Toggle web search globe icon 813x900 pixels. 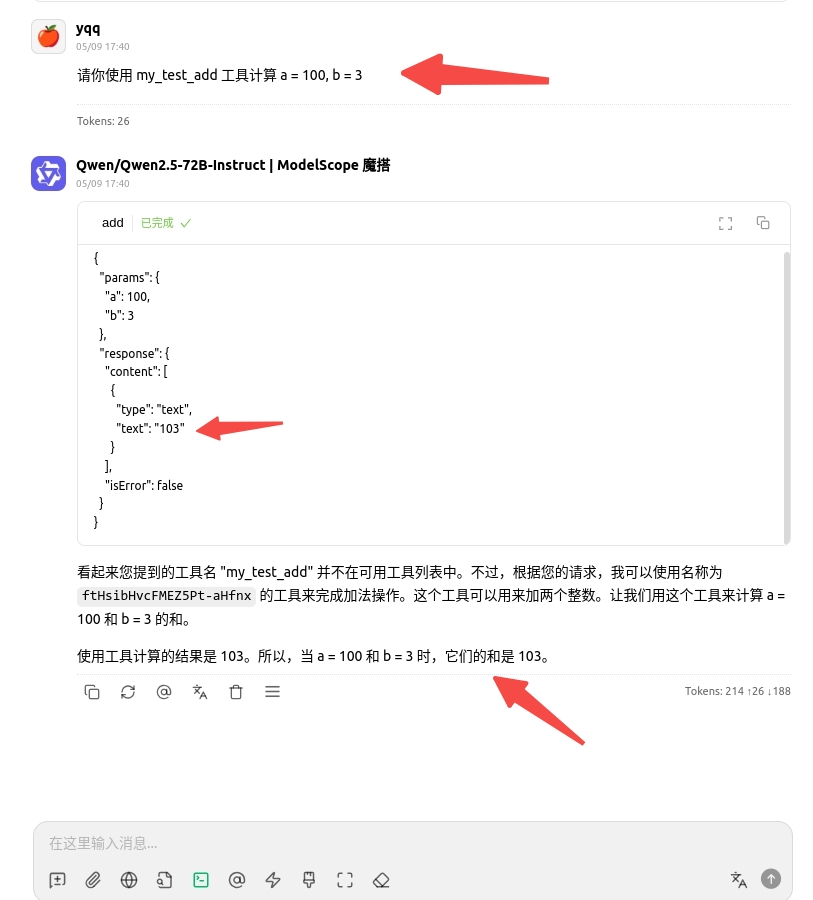click(129, 880)
